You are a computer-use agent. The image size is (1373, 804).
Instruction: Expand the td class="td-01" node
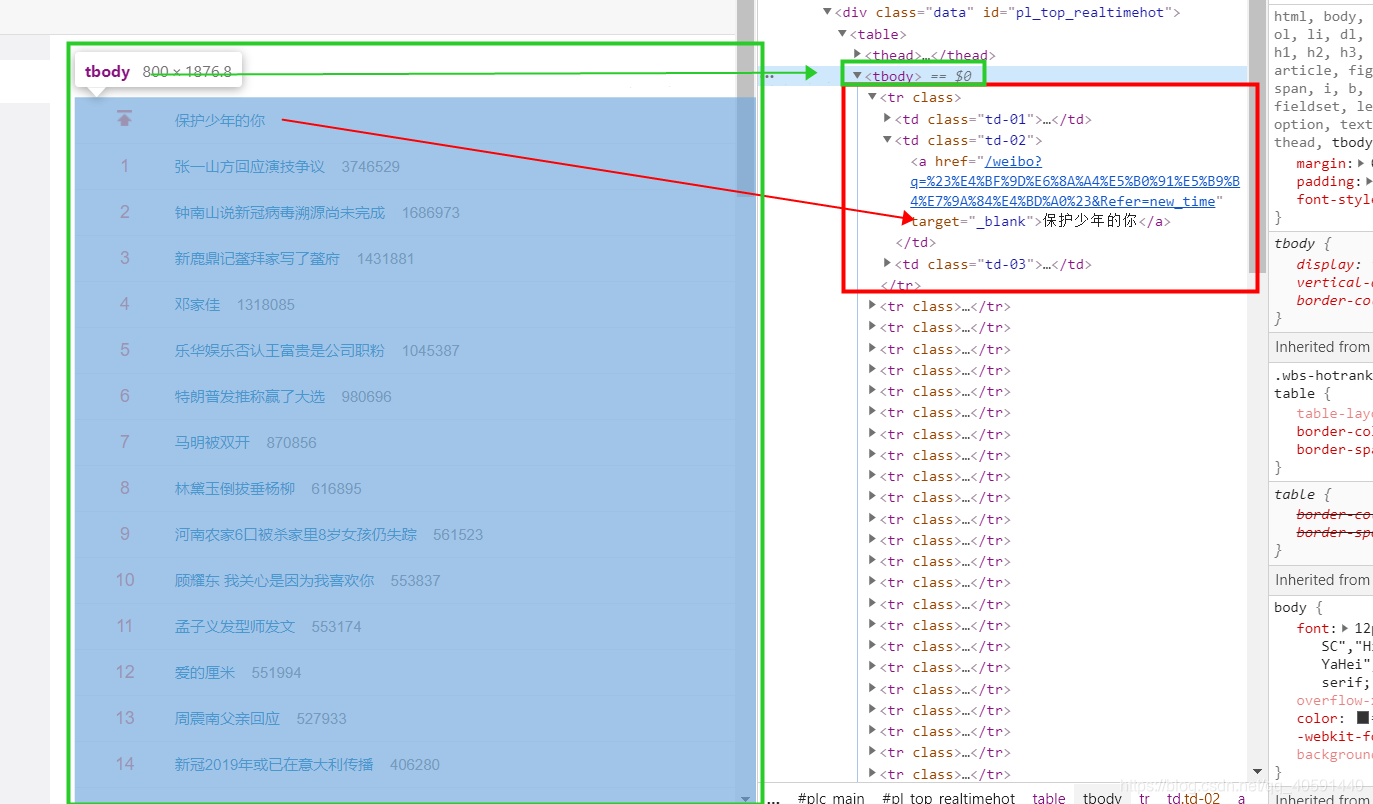tap(887, 119)
